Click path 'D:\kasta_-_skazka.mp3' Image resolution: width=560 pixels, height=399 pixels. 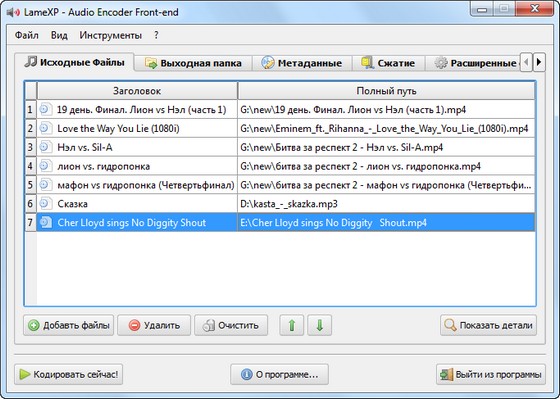[x=289, y=204]
